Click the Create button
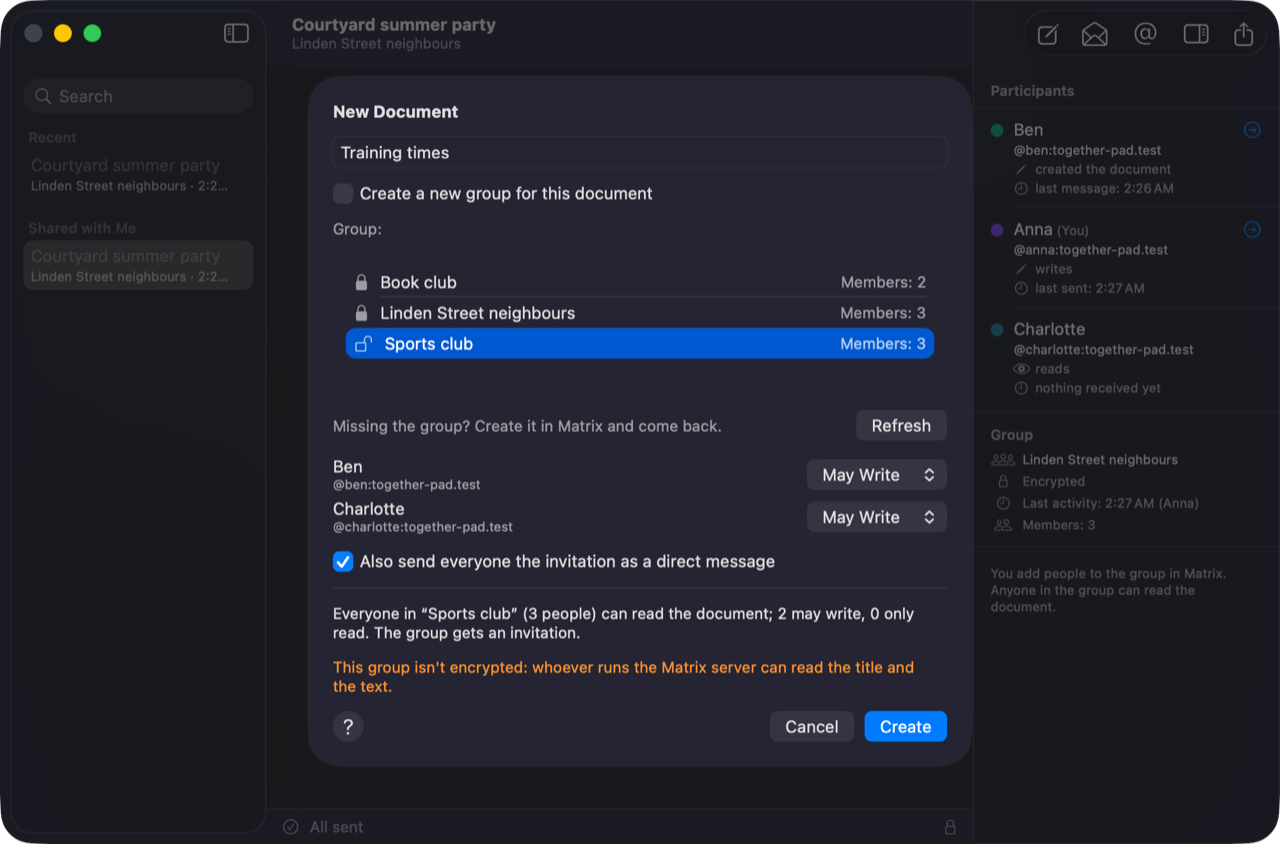 pyautogui.click(x=906, y=727)
